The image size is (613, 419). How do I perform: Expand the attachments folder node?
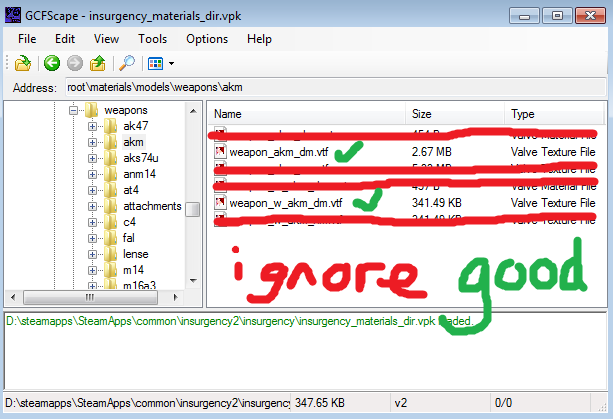click(x=92, y=206)
